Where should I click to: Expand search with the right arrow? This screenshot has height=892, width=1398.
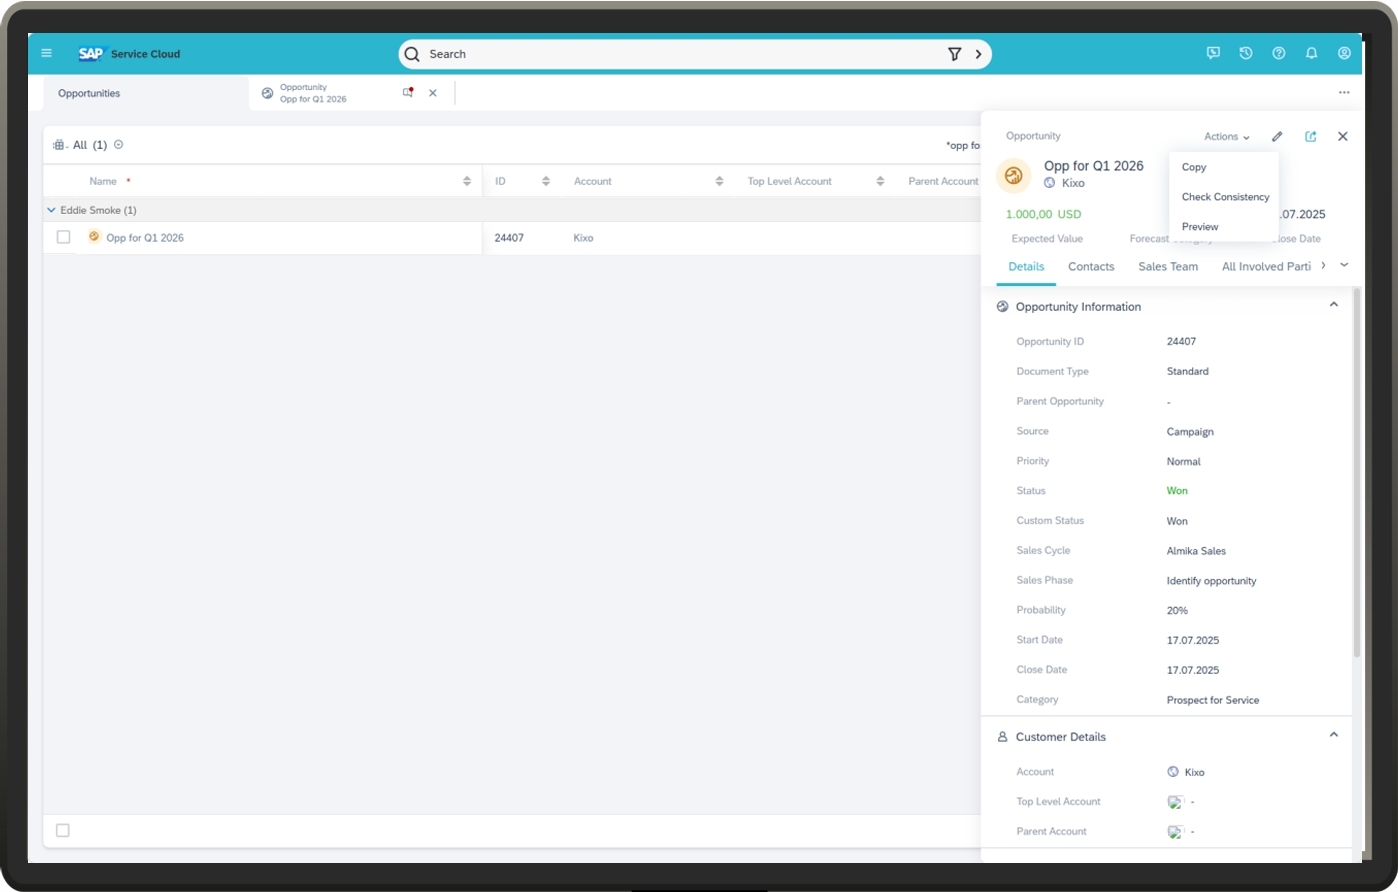pyautogui.click(x=978, y=54)
